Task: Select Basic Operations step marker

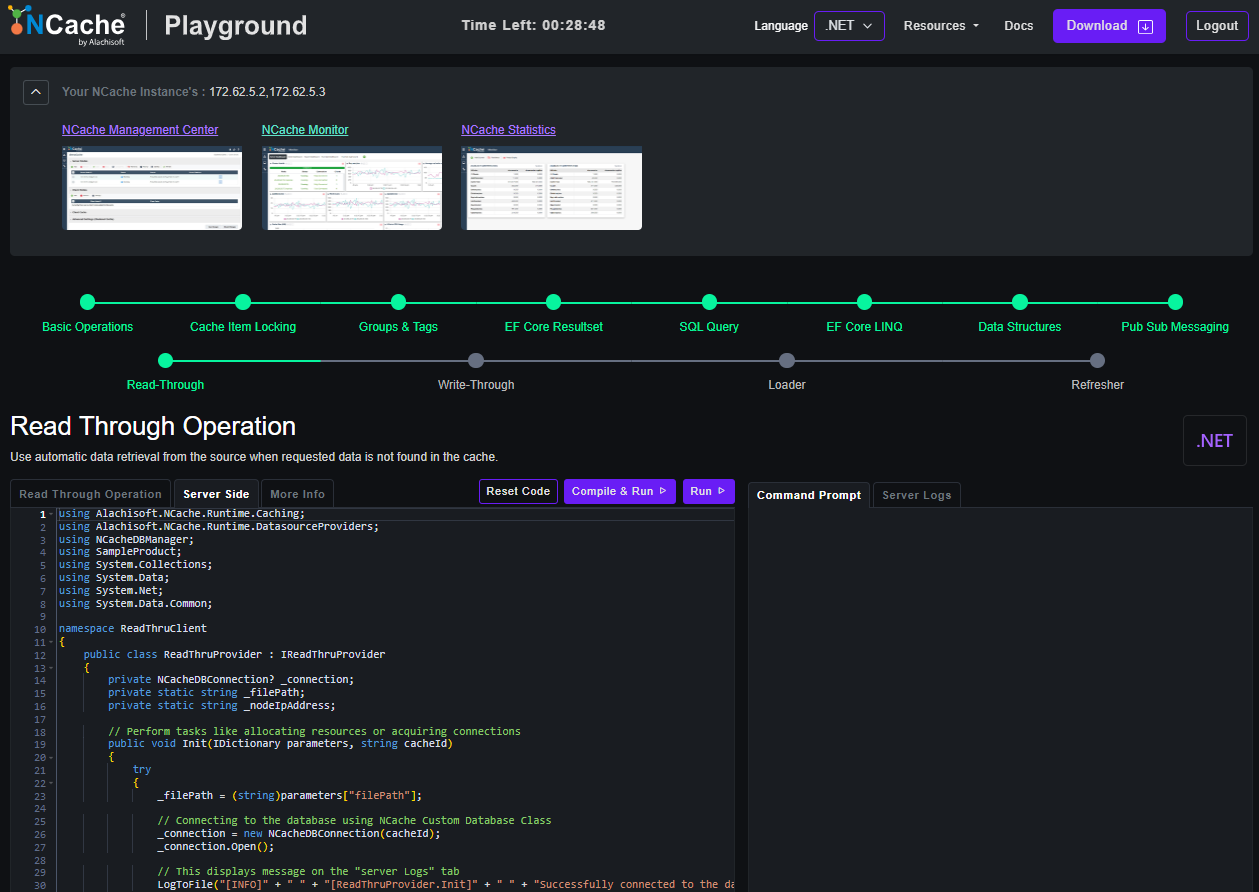Action: tap(87, 302)
